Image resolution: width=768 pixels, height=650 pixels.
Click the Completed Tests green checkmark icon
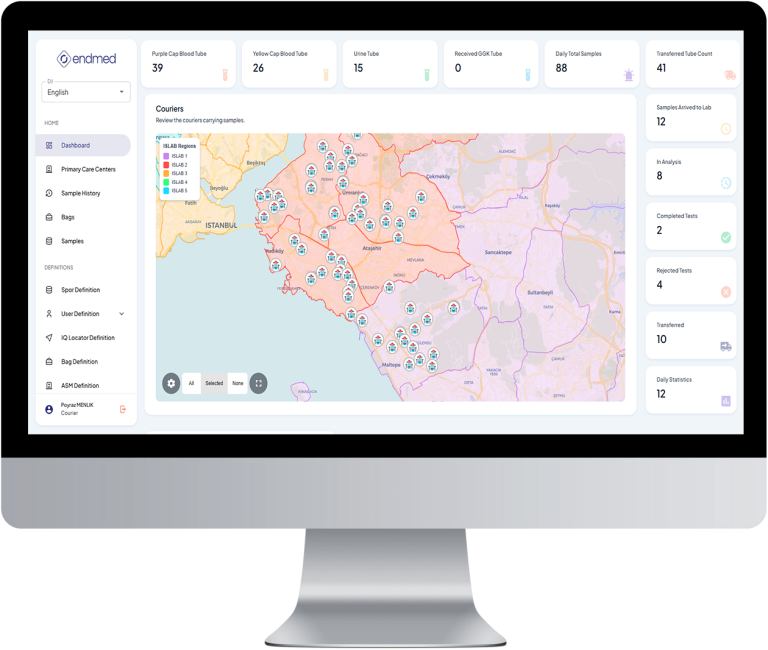pos(725,237)
